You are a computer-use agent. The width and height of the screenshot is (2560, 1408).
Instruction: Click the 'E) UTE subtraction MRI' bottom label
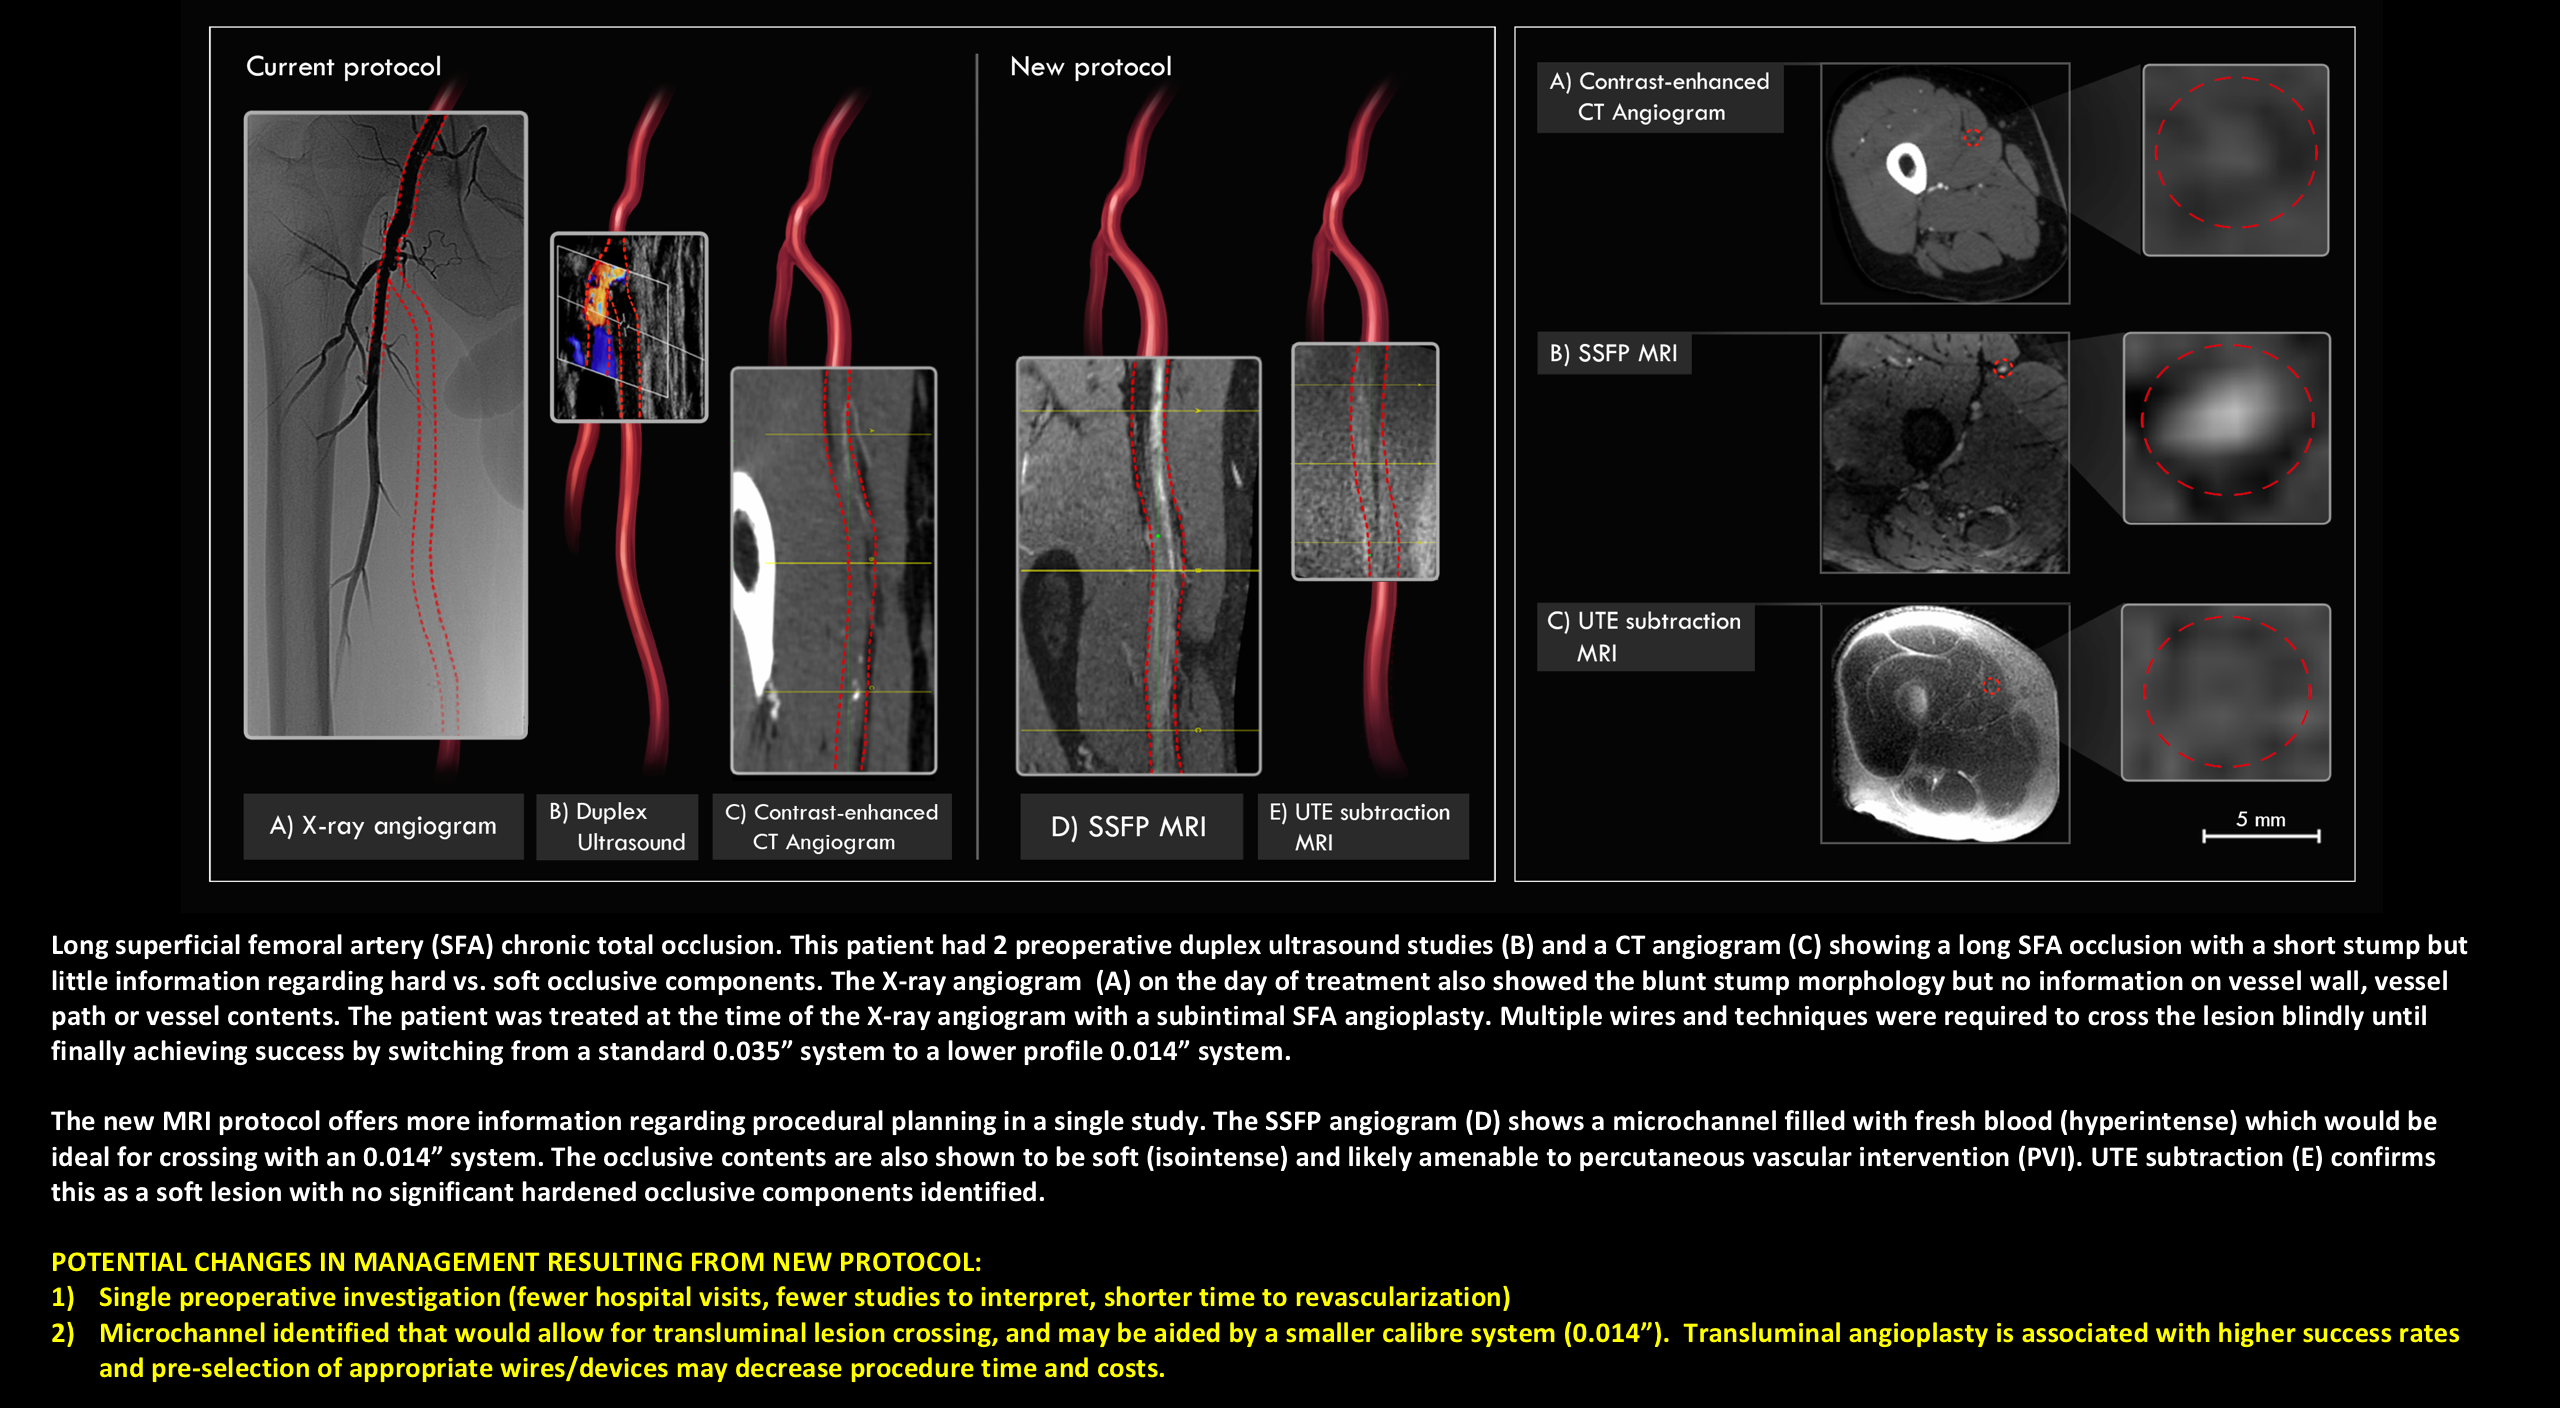1361,827
